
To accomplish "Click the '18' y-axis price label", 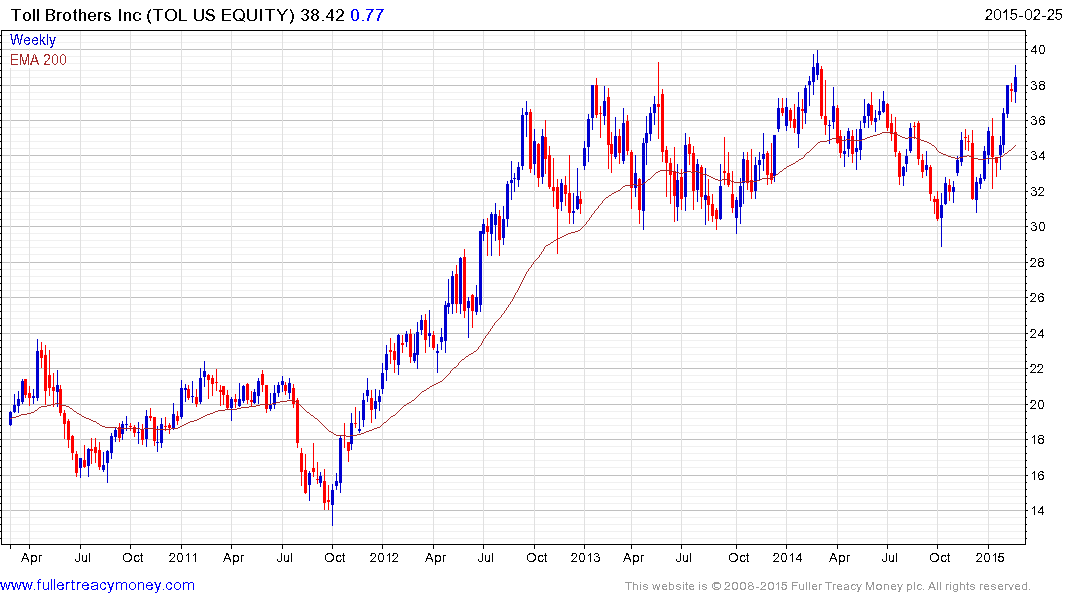I will 1038,440.
